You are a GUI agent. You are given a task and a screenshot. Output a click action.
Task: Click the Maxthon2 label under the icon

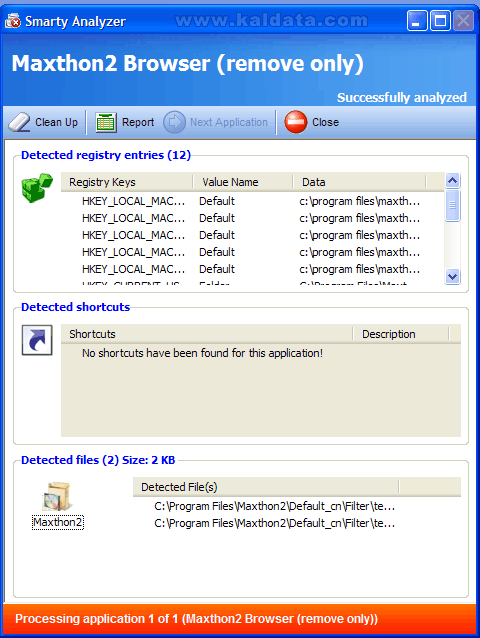tap(58, 522)
